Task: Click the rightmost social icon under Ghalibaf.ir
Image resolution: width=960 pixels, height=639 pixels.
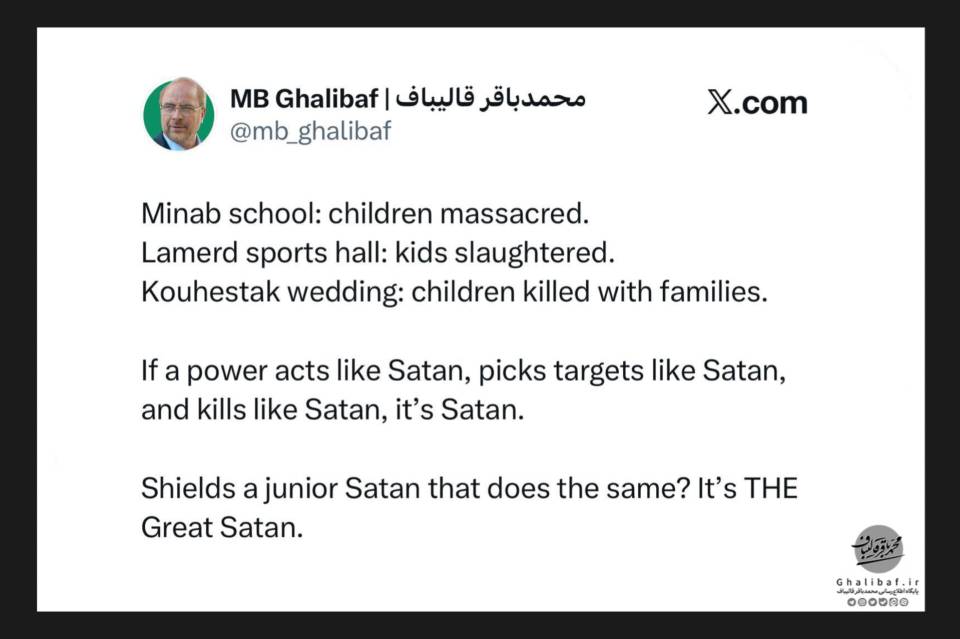Action: 904,602
